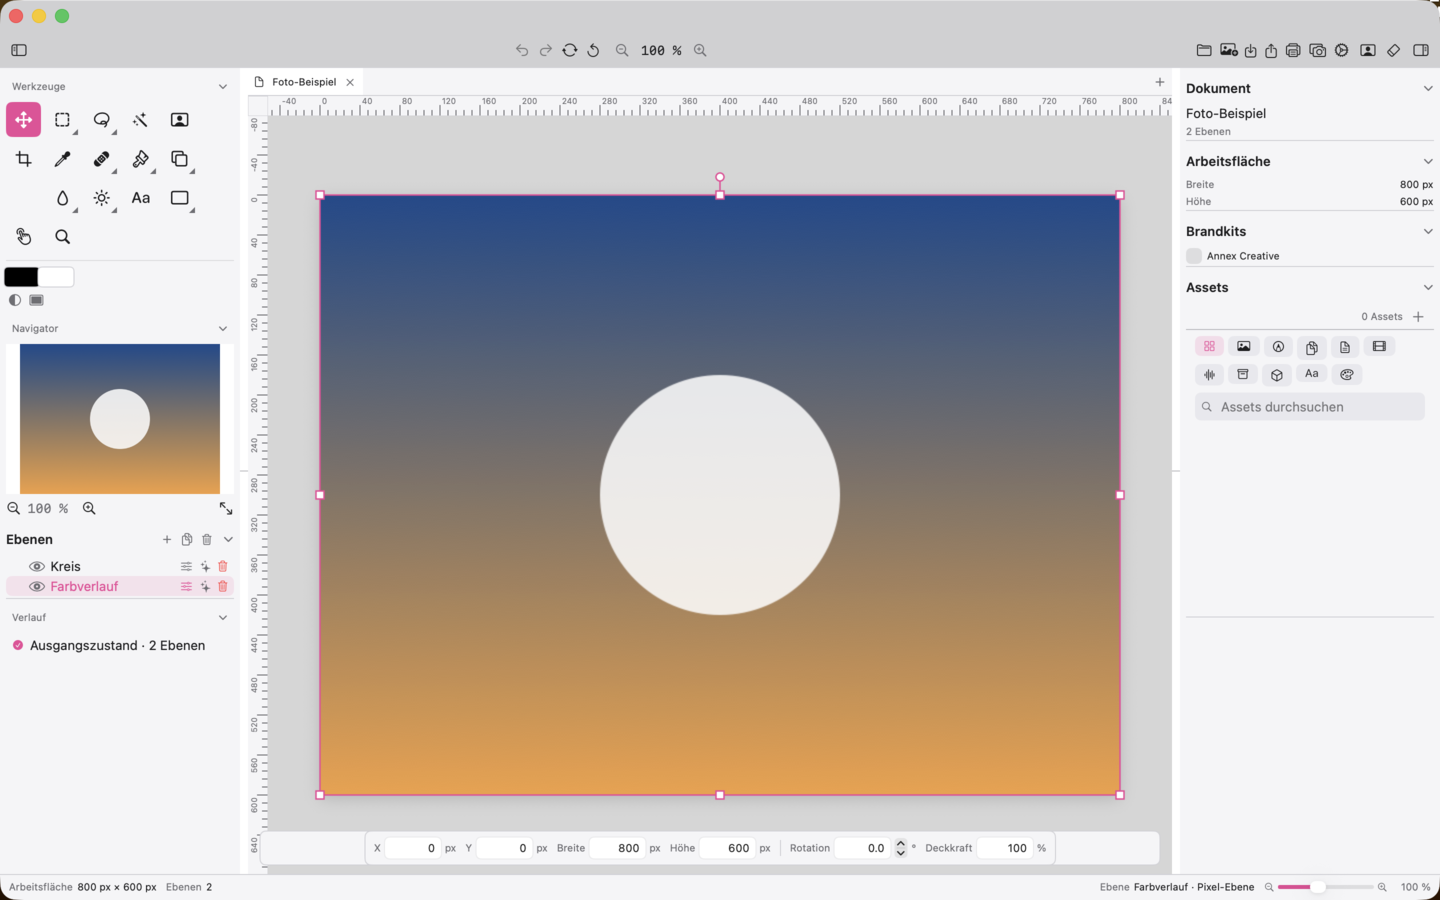
Task: Select Ausgangszustand history entry
Action: coord(117,645)
